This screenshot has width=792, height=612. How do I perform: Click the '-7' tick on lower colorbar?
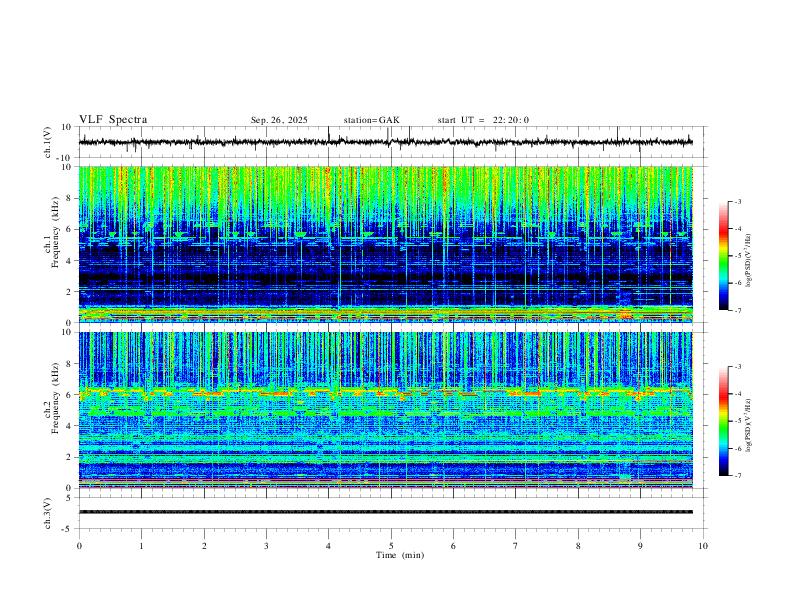point(737,475)
